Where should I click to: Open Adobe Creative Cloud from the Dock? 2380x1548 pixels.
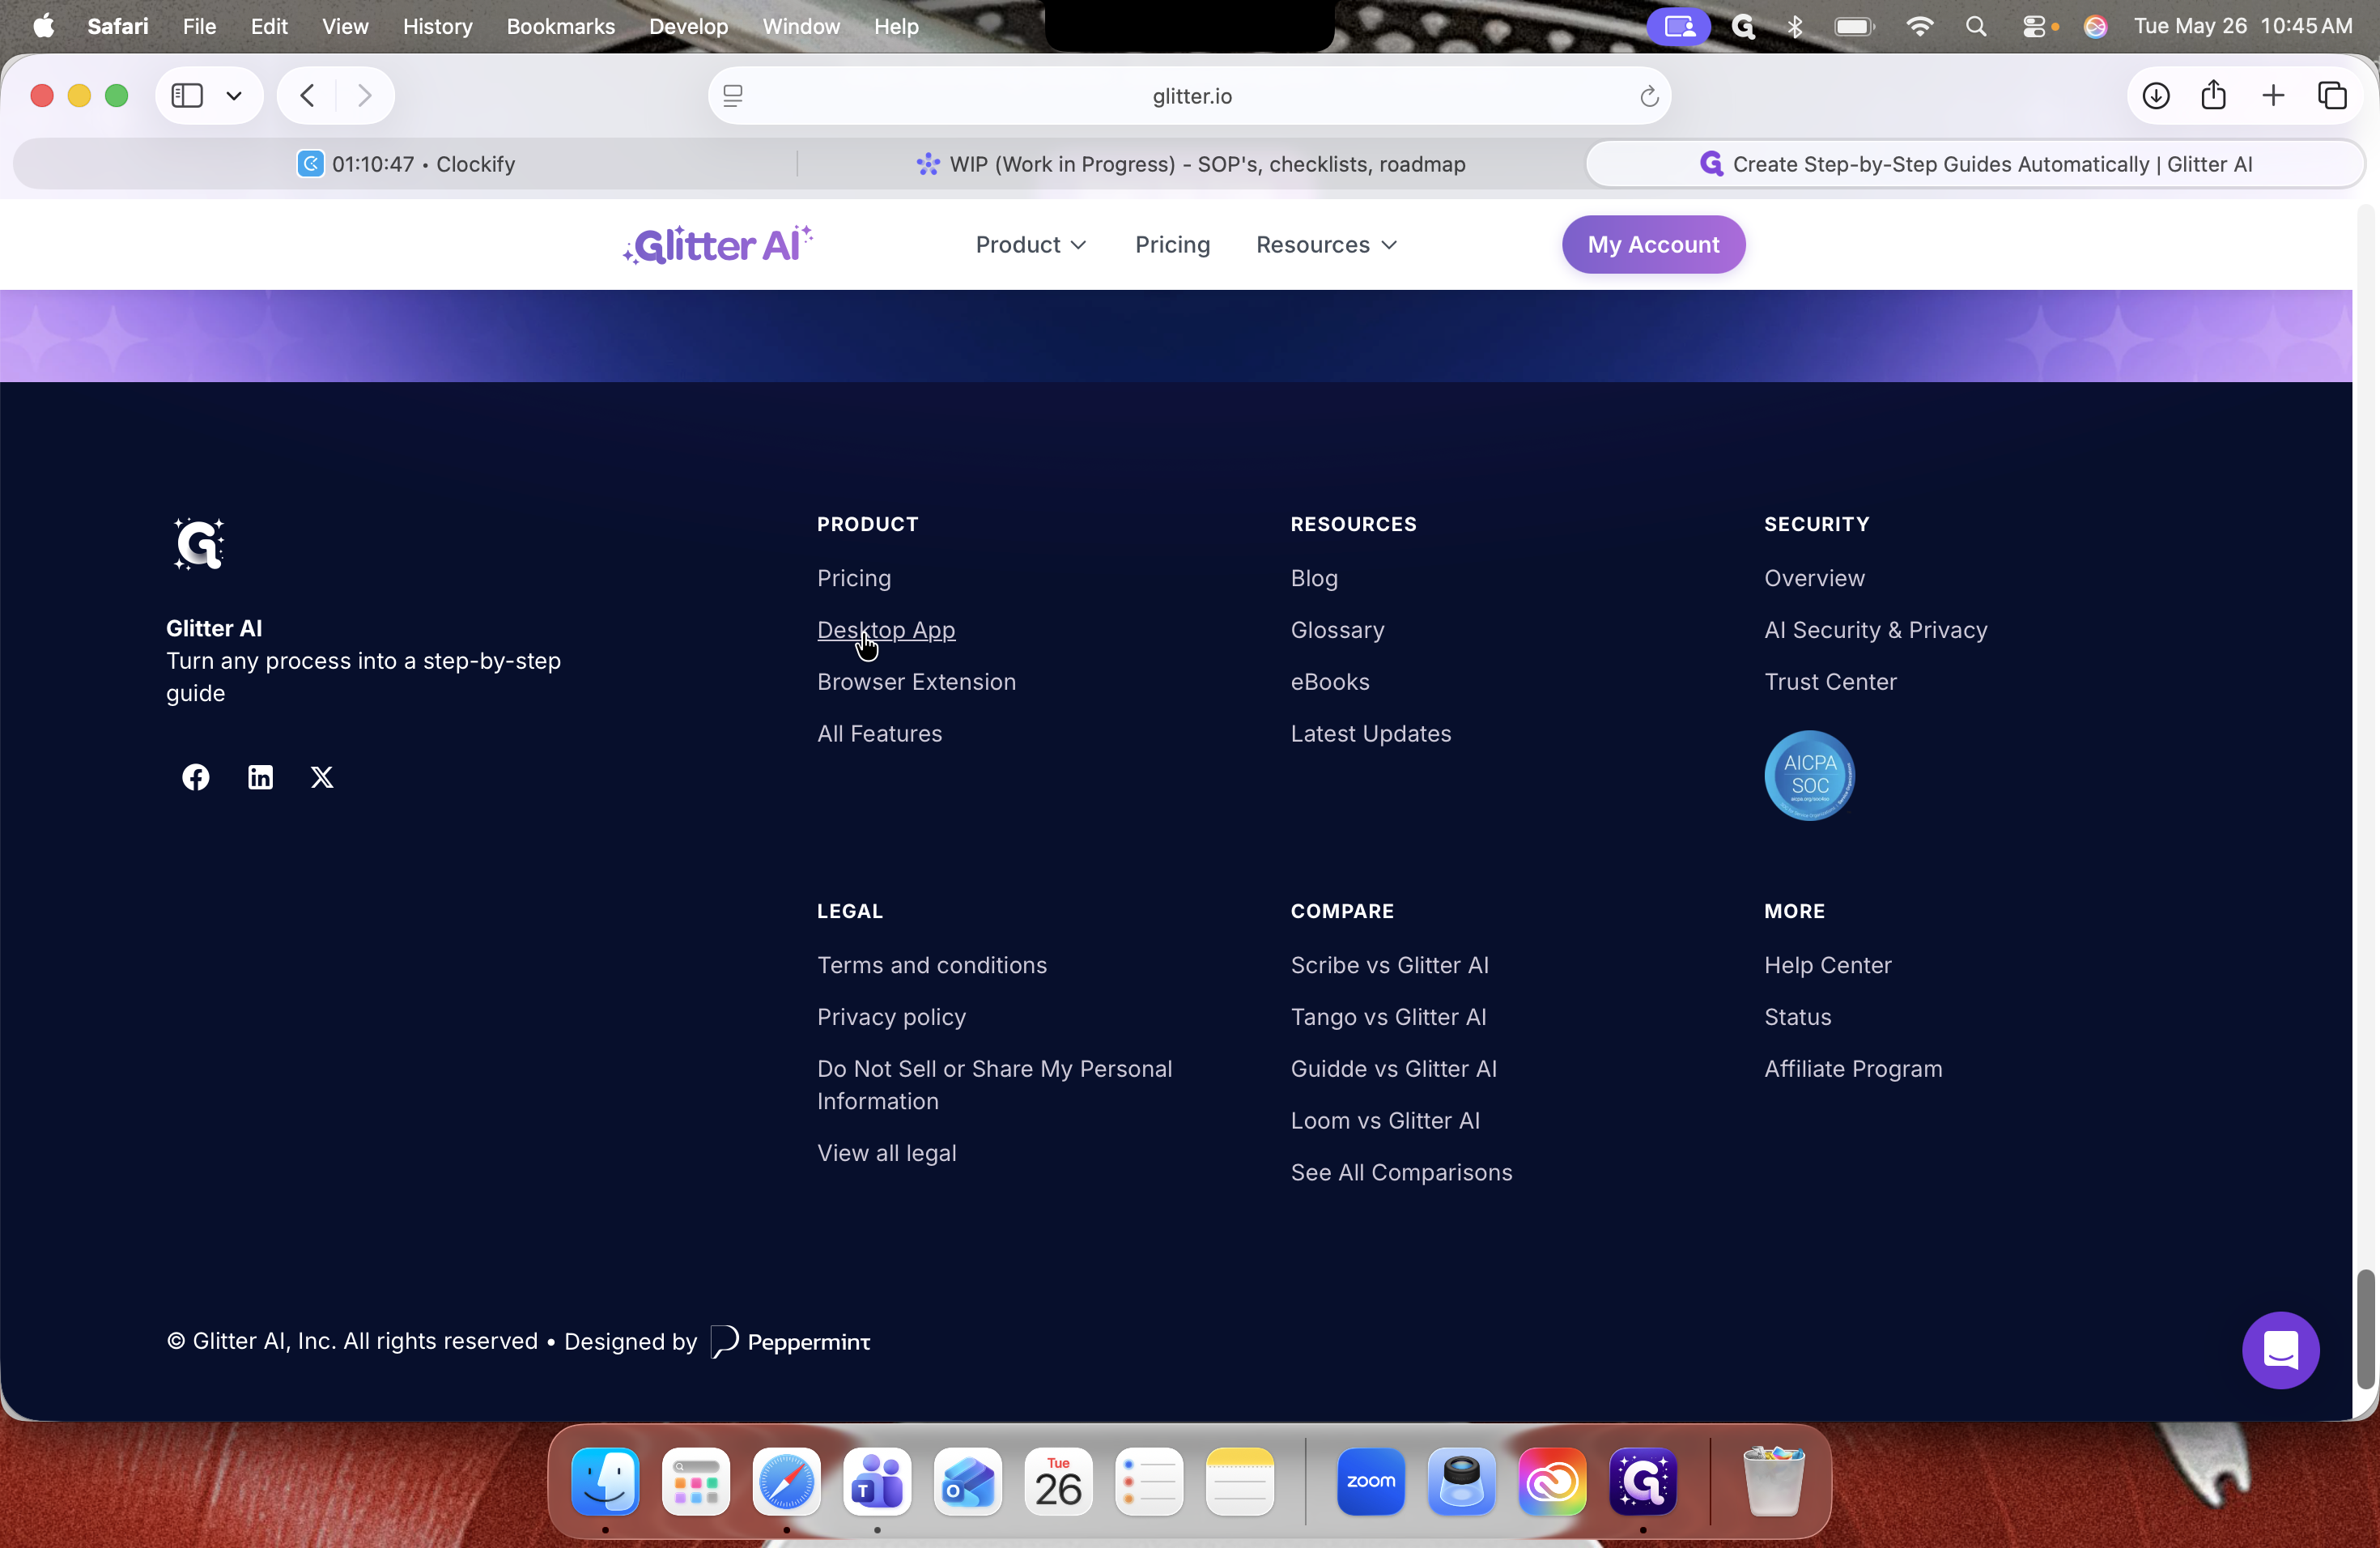(1552, 1481)
